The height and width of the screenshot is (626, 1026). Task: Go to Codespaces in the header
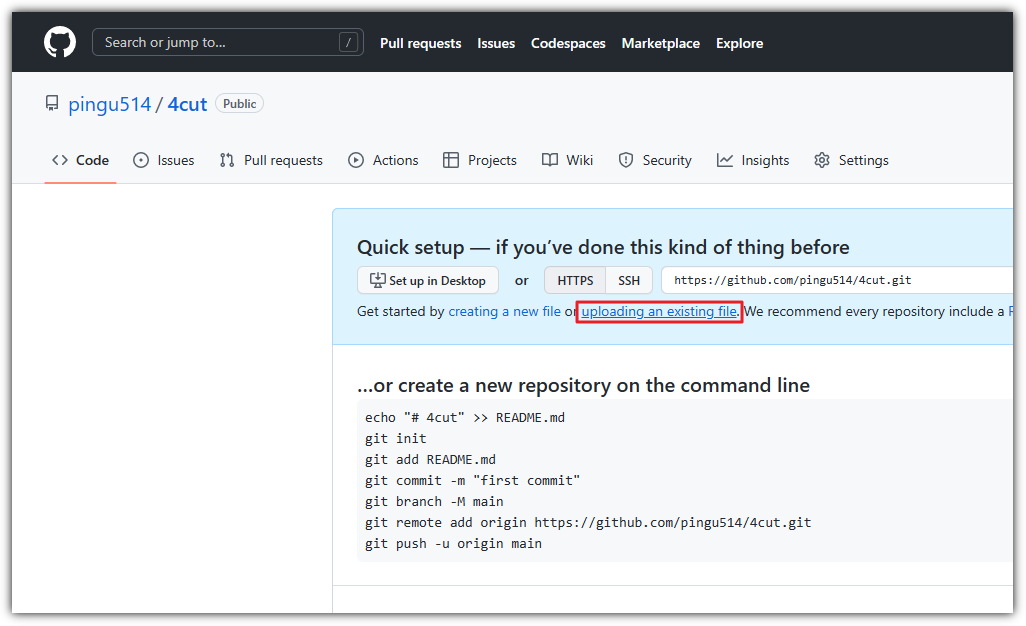tap(568, 43)
